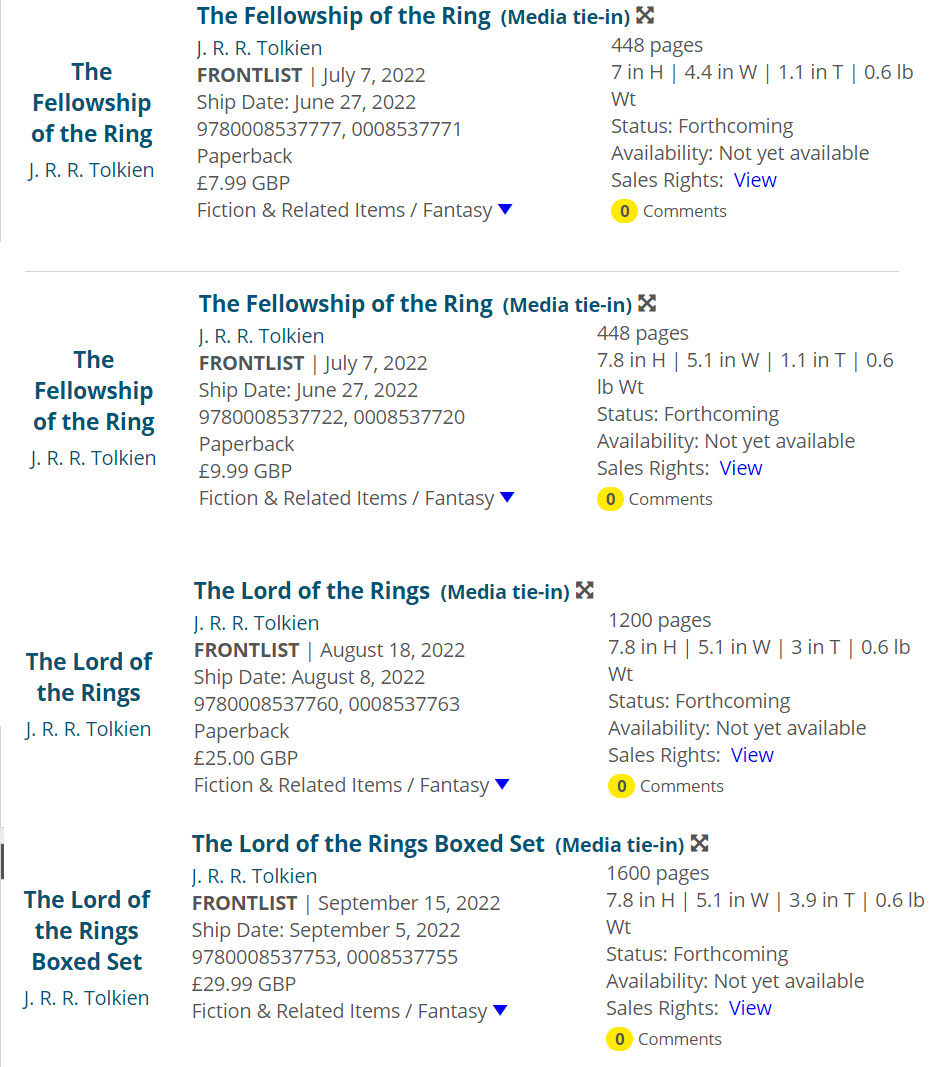View sales rights for the 1600-page Boxed Set

coord(750,1008)
